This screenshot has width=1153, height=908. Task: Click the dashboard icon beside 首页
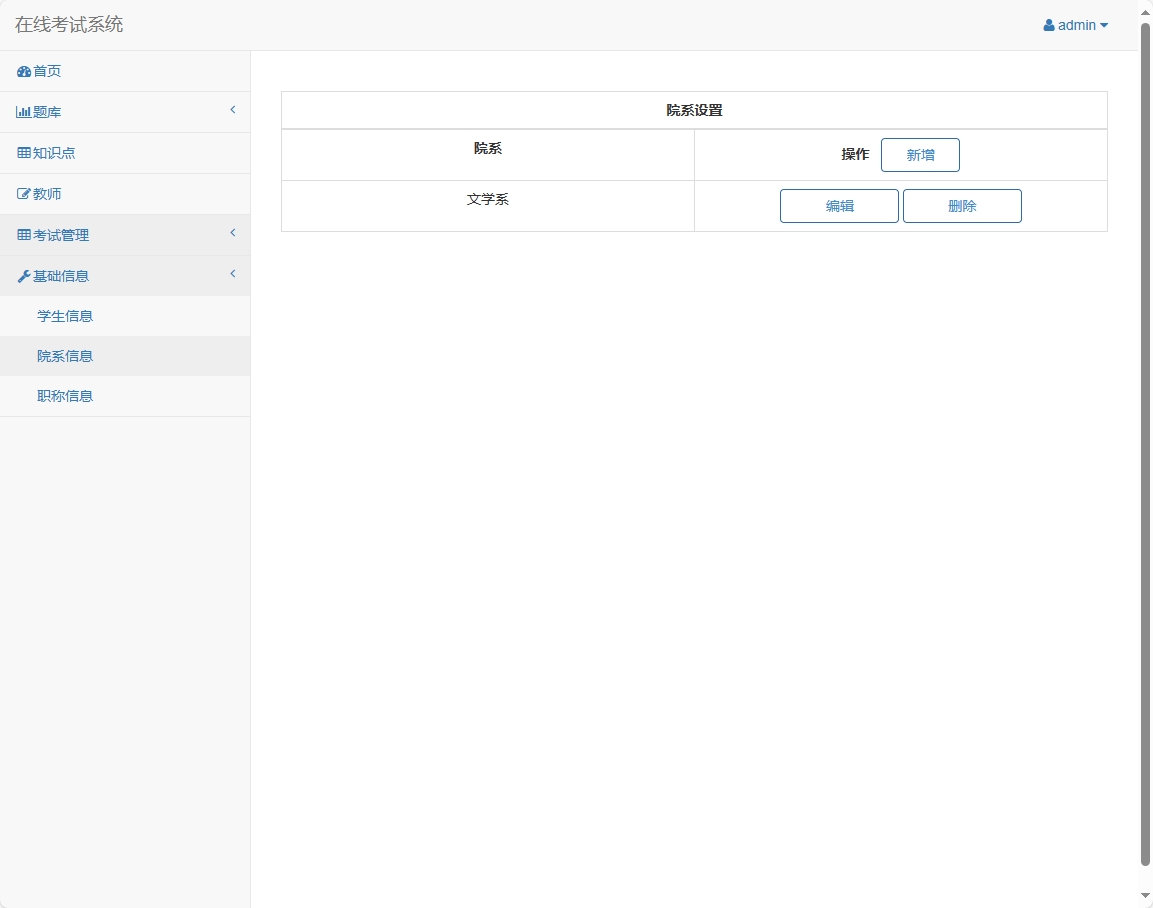pos(23,72)
